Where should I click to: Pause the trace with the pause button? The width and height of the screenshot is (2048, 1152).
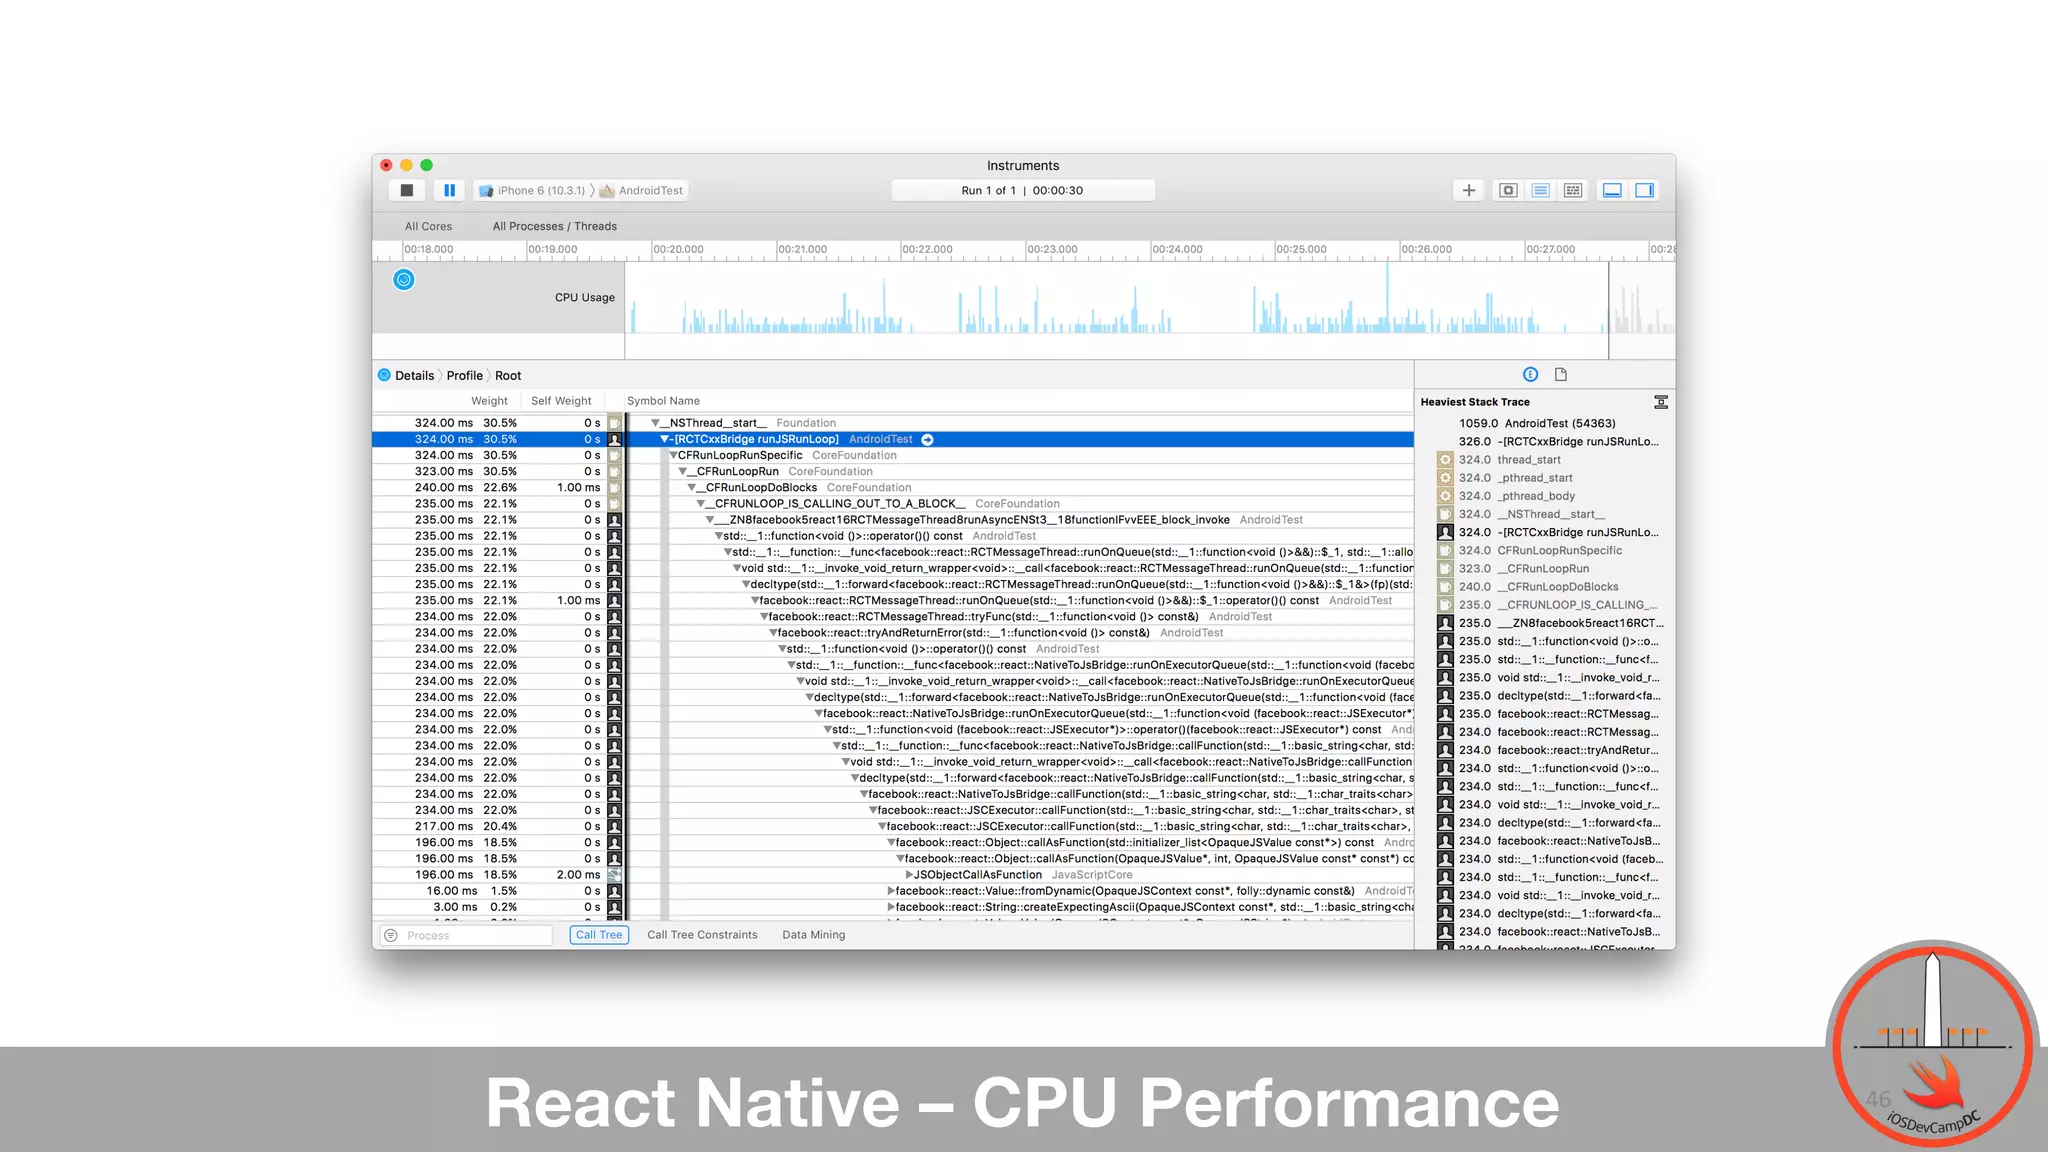tap(449, 190)
